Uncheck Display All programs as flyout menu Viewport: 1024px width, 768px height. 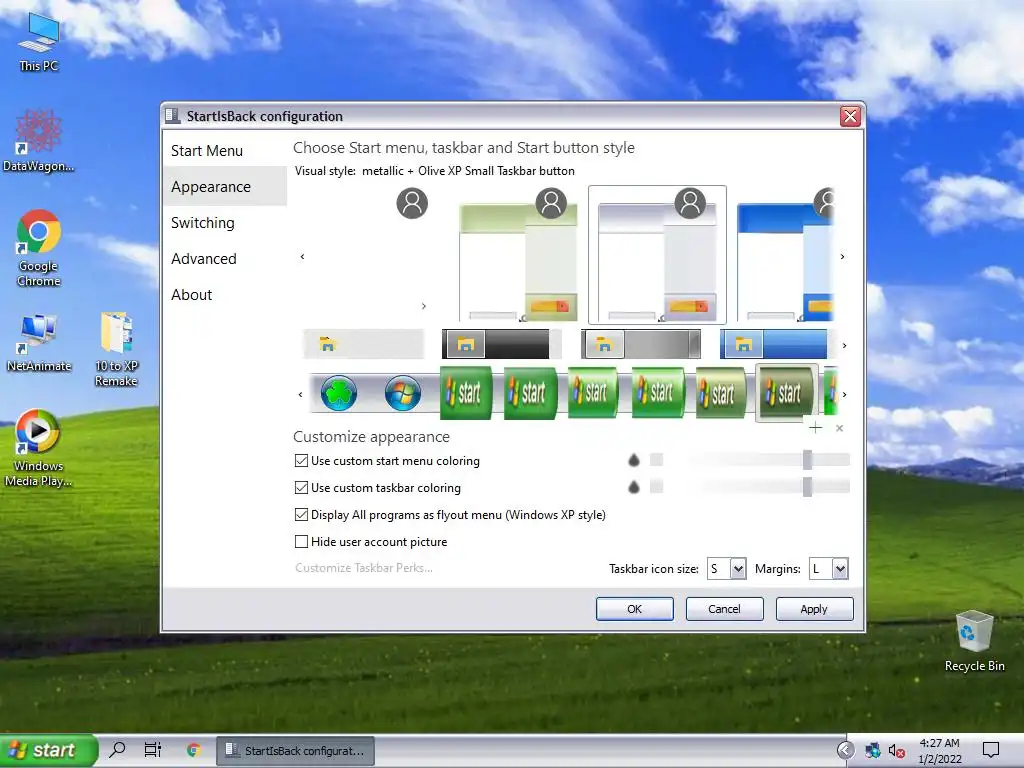[x=301, y=515]
